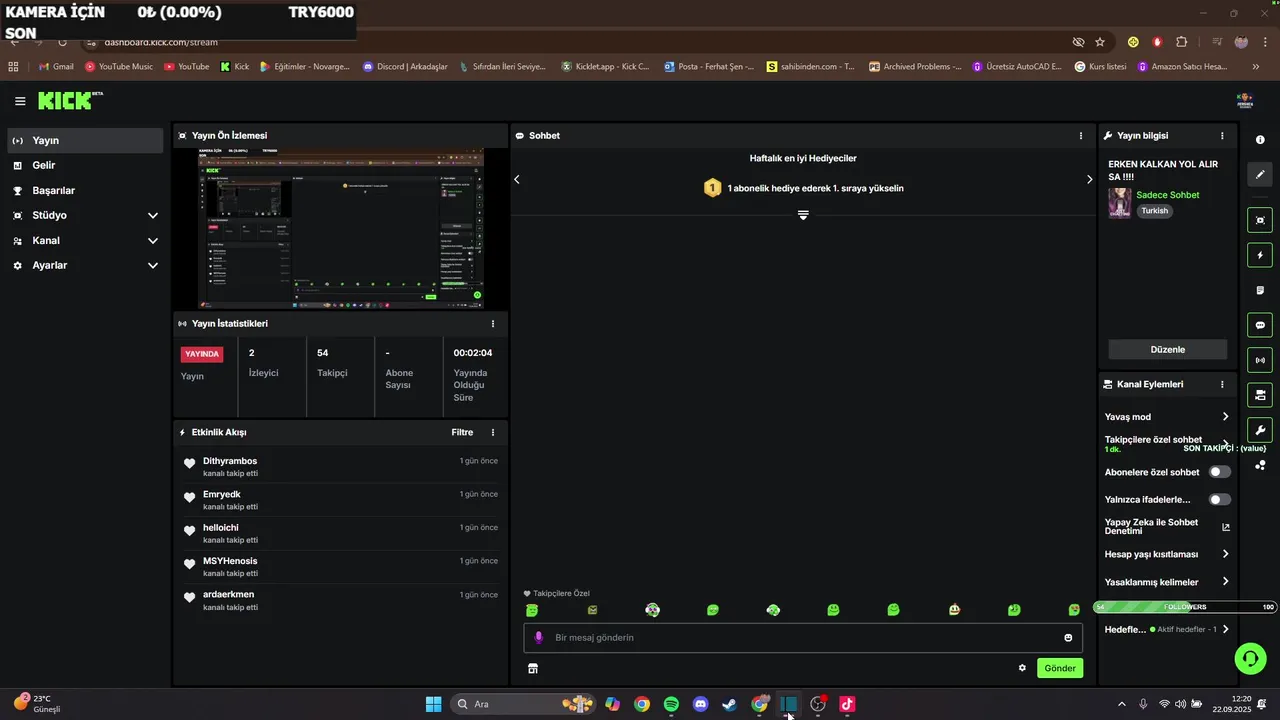Screen dimensions: 1280x720
Task: Click the Sadece Sohbet category link
Action: click(1167, 195)
